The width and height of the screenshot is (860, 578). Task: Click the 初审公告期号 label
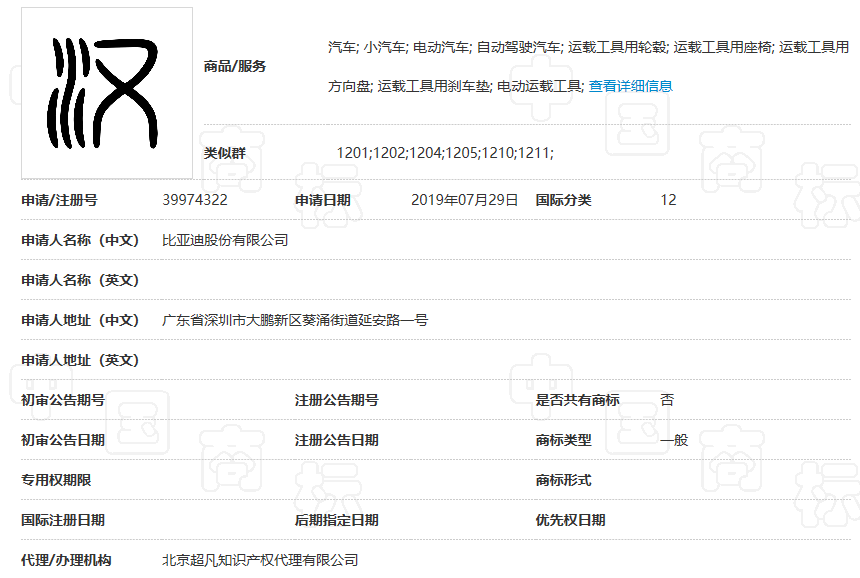pyautogui.click(x=63, y=400)
